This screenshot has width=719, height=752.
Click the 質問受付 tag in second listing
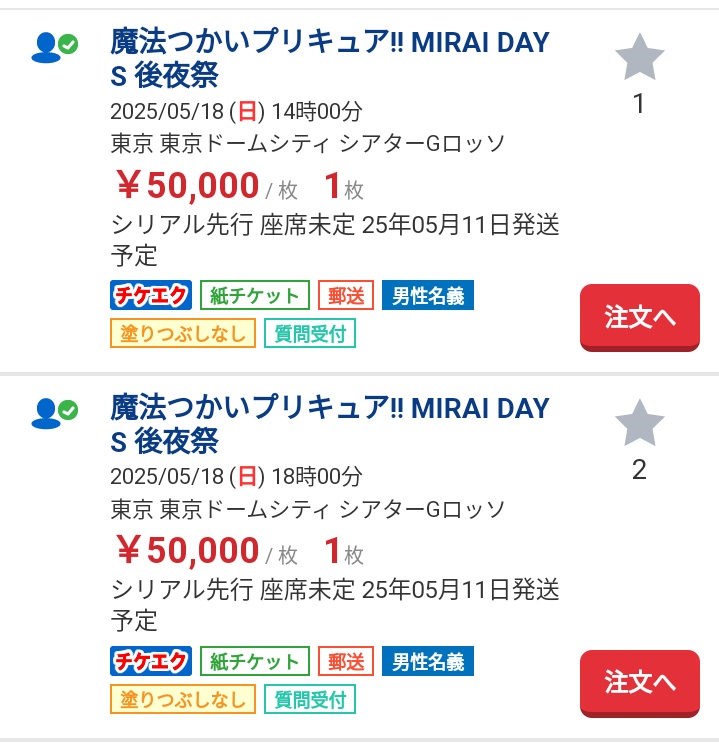(310, 699)
